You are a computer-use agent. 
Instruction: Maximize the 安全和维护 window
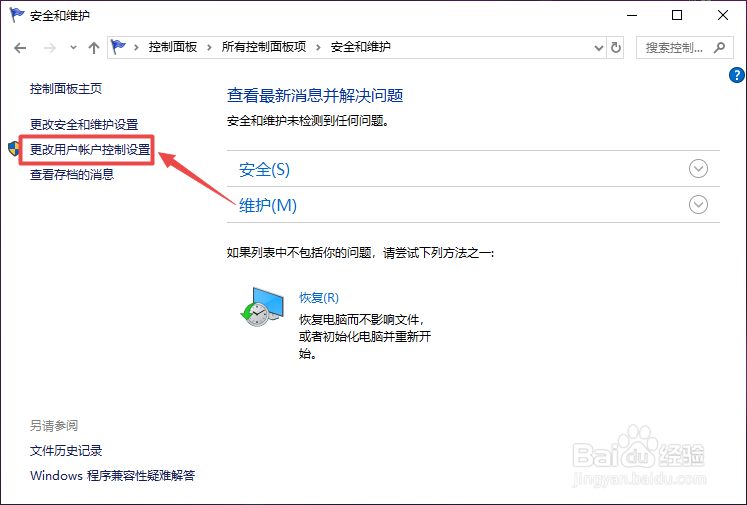tap(676, 15)
